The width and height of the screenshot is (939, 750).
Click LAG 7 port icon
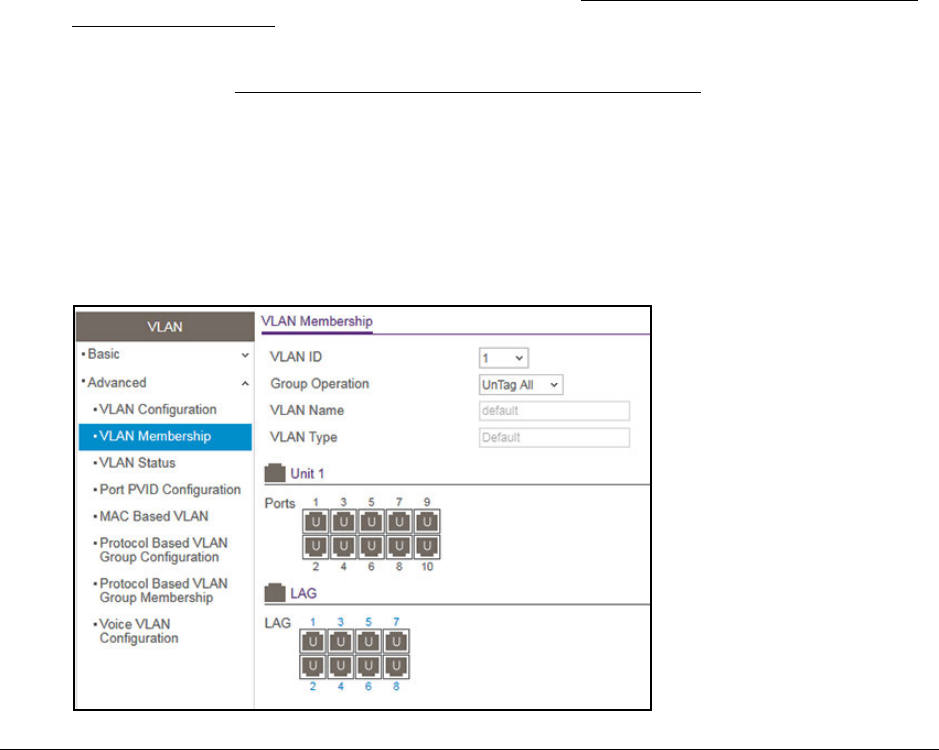(x=396, y=642)
